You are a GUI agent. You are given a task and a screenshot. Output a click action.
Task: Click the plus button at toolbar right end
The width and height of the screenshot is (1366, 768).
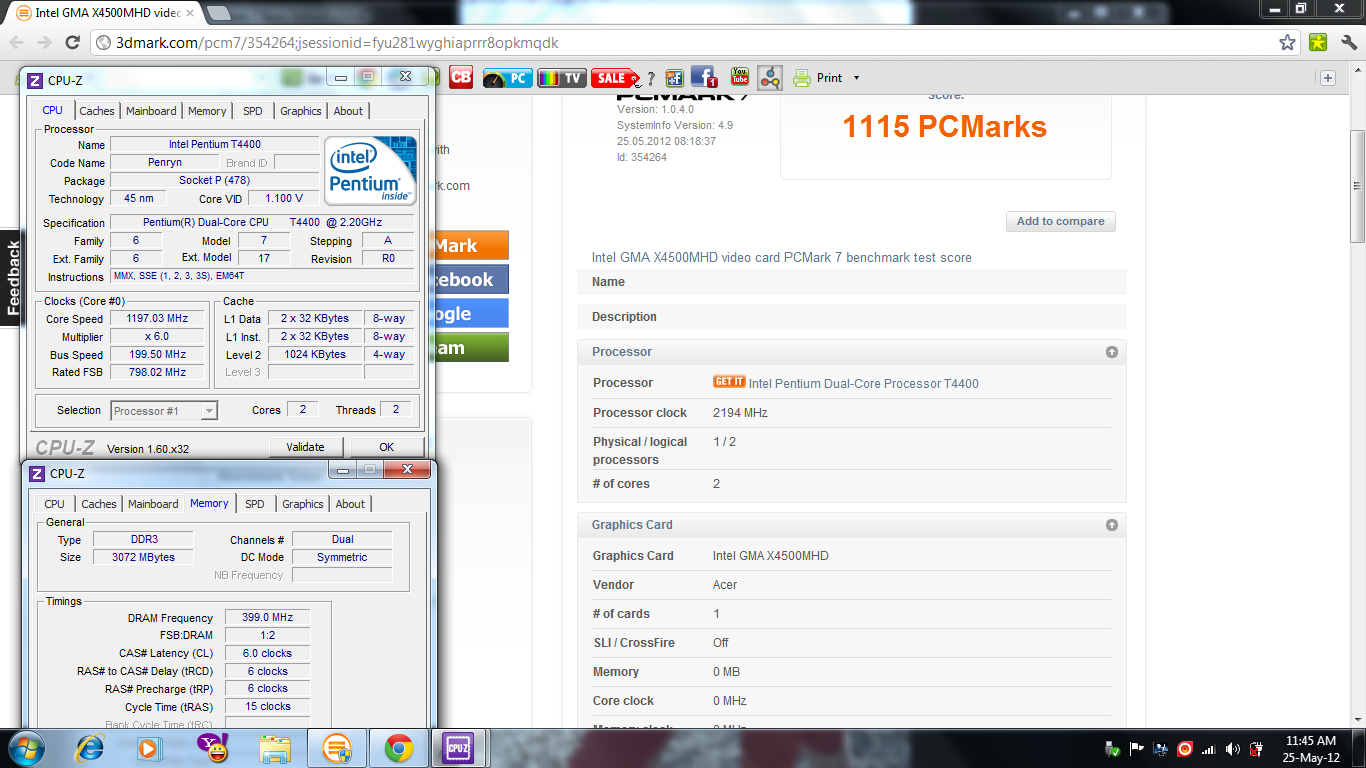click(x=1328, y=78)
